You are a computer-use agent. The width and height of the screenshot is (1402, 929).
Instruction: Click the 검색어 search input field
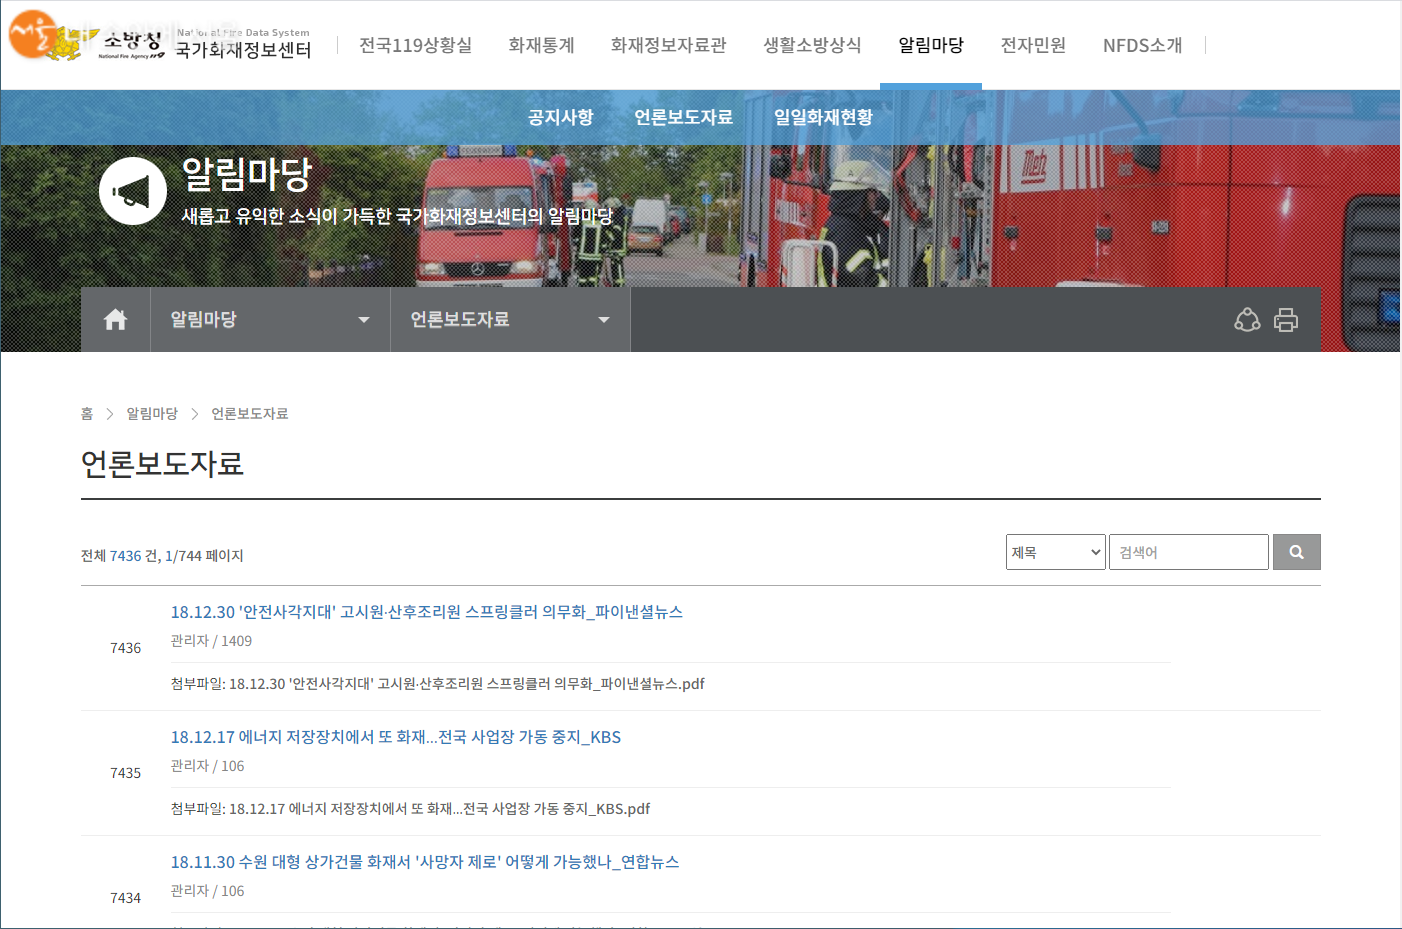[x=1188, y=552]
